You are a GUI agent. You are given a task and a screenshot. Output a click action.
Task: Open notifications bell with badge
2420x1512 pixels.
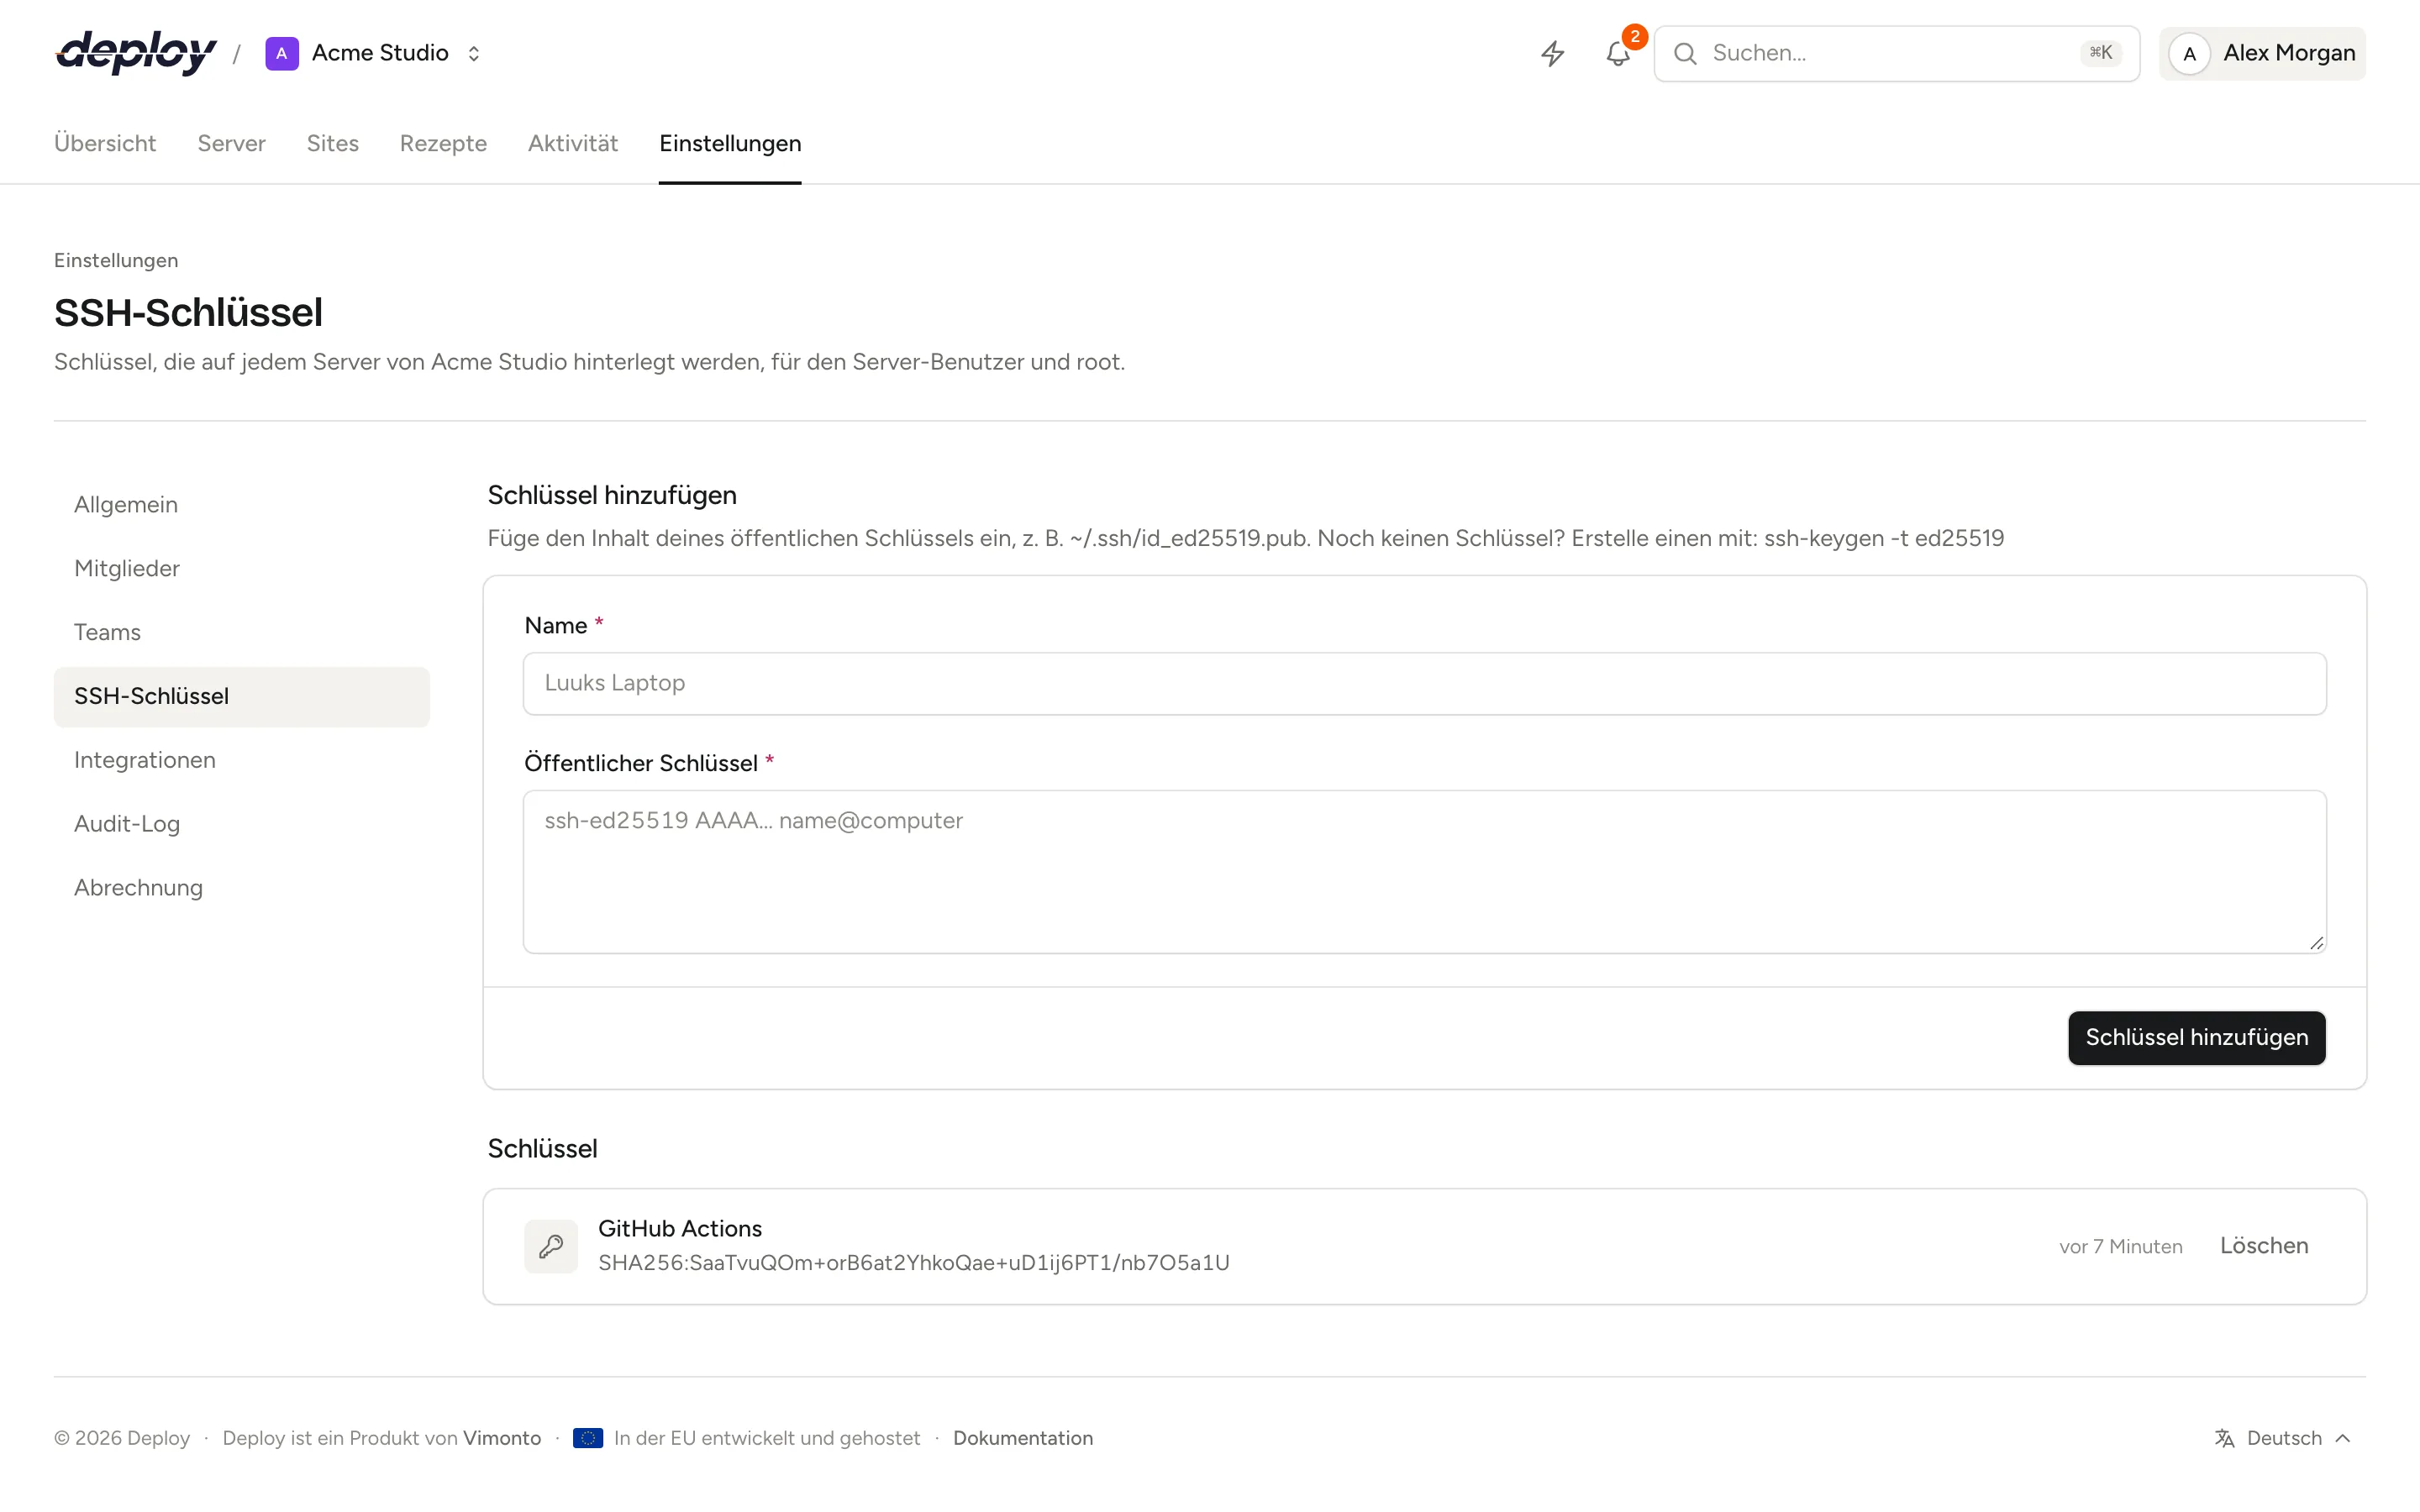pos(1618,53)
